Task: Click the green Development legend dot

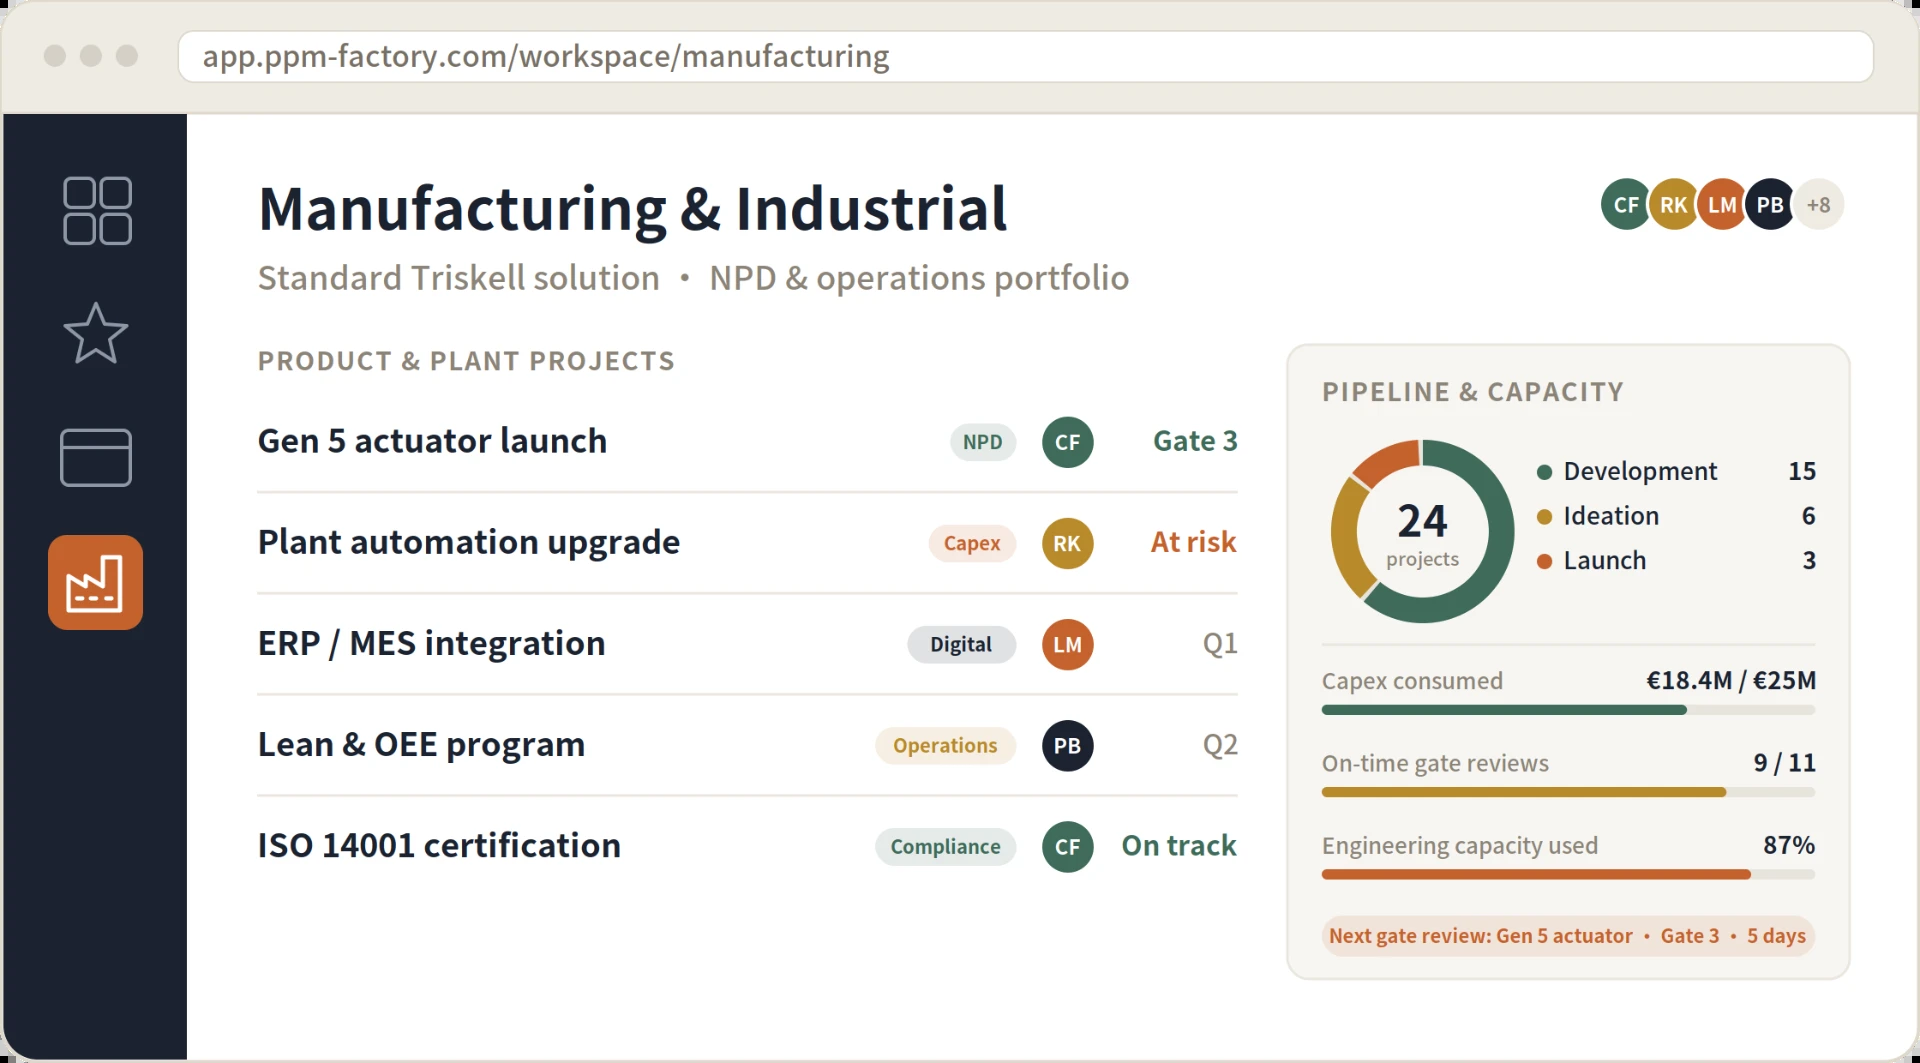Action: pos(1544,472)
